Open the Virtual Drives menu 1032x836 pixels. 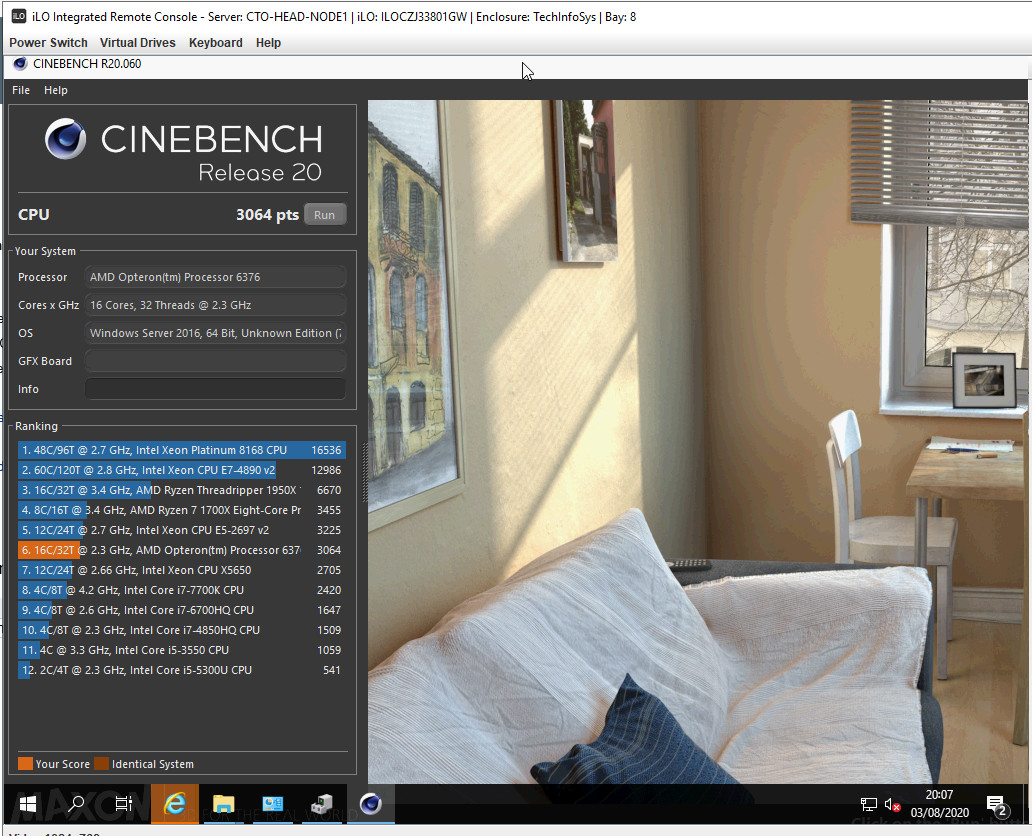[138, 43]
